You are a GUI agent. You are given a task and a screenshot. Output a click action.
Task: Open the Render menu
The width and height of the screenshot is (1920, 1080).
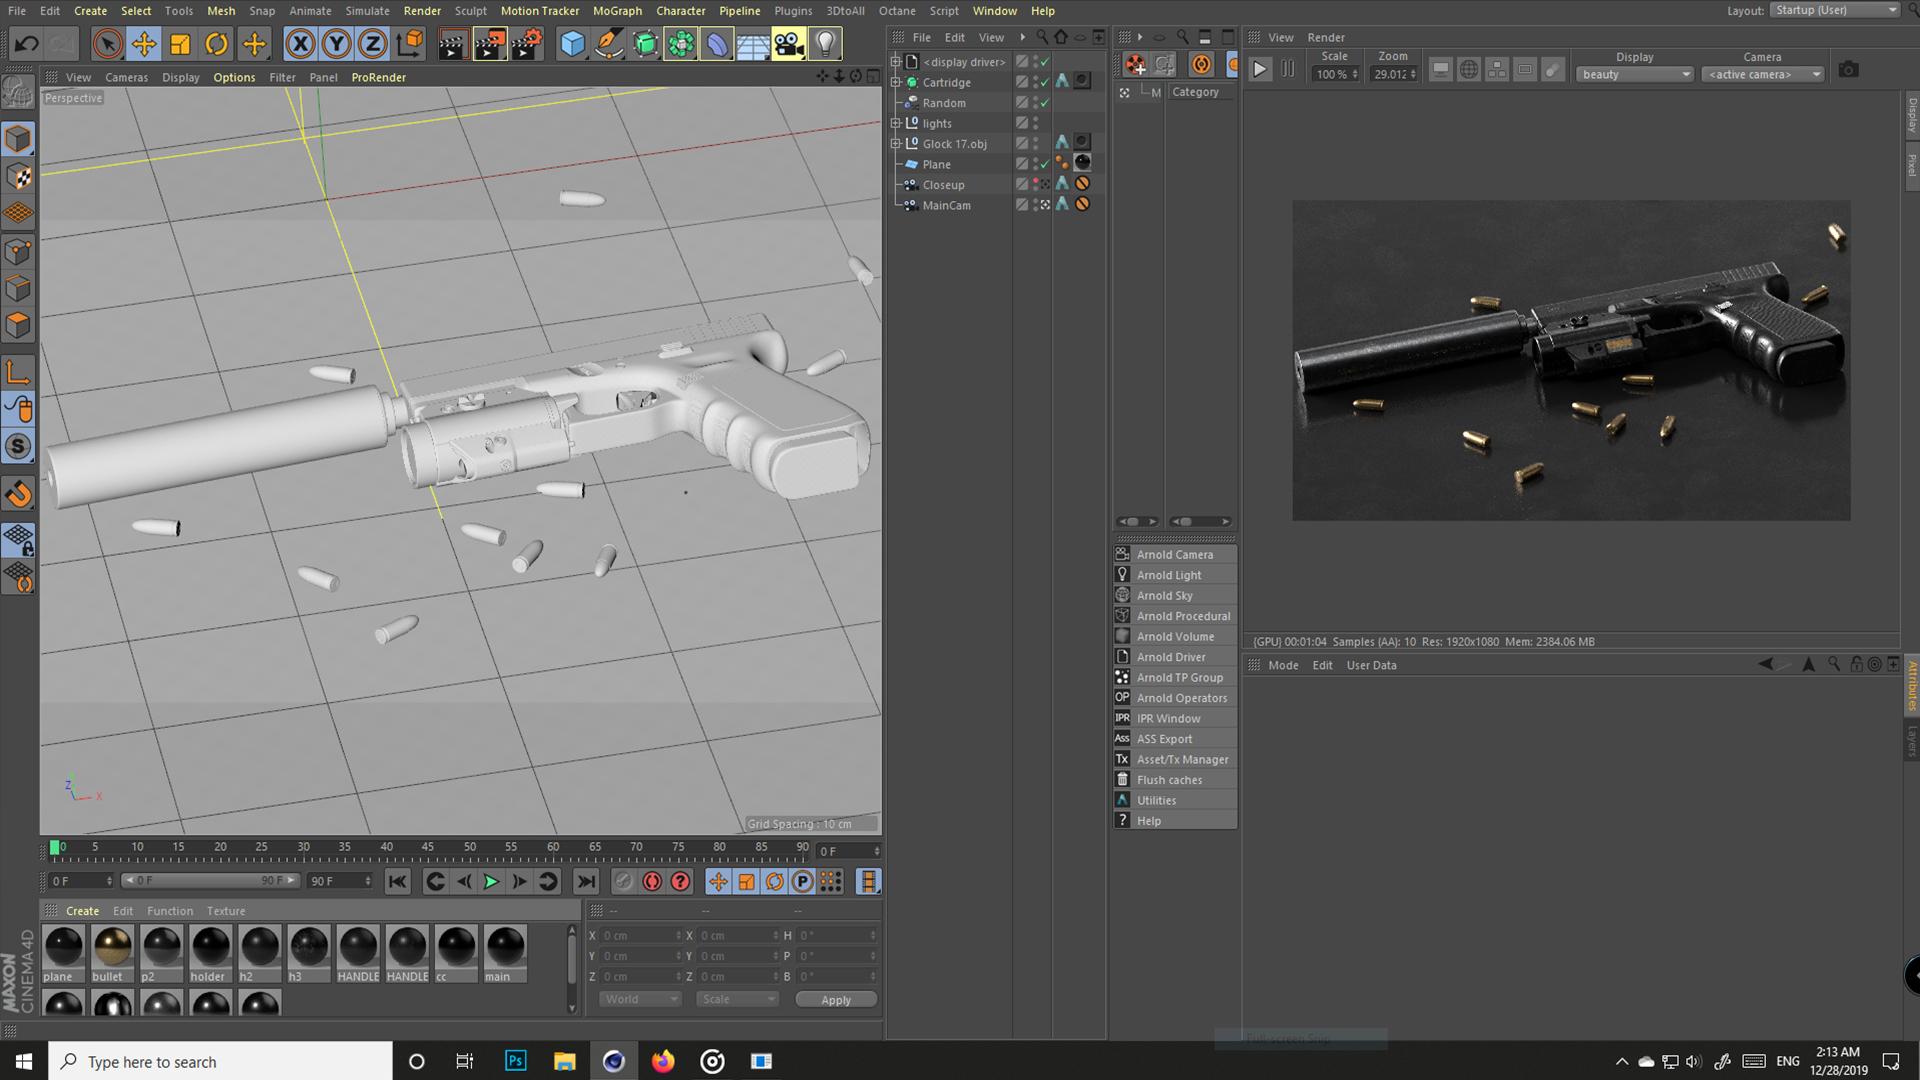click(422, 10)
